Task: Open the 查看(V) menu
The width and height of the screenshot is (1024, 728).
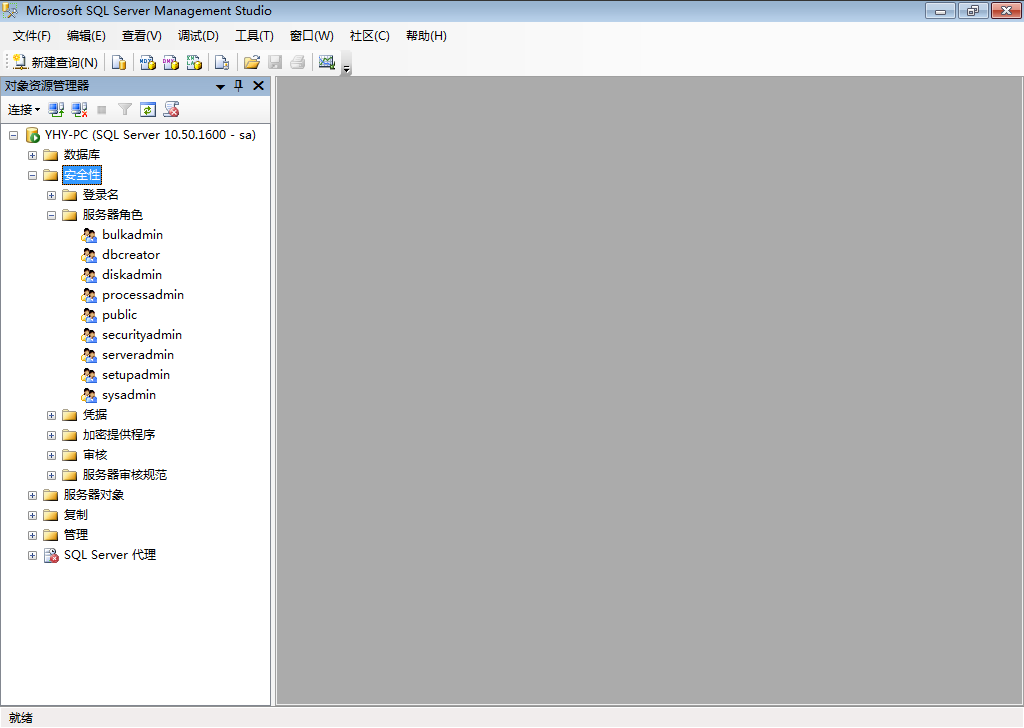Action: [x=142, y=36]
